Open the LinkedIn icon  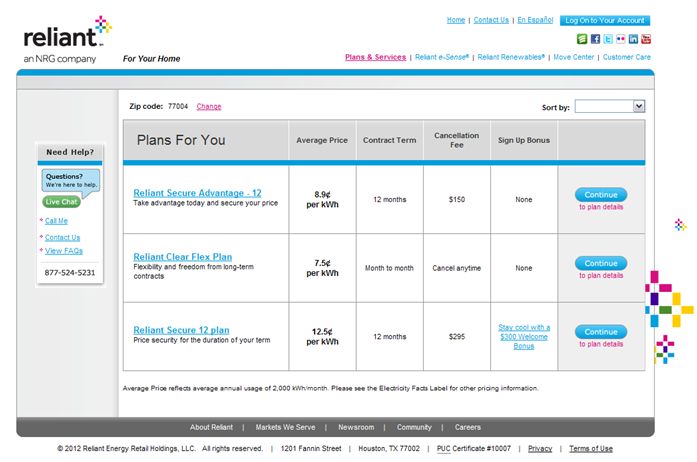tap(633, 39)
